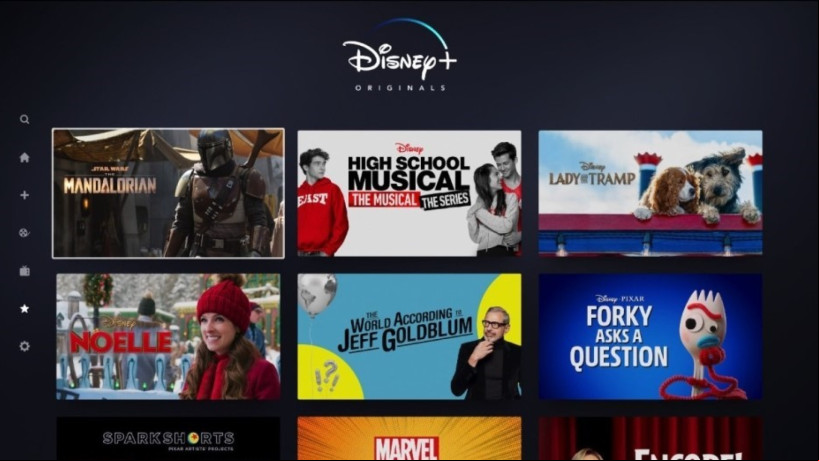819x461 pixels.
Task: Open Watchlist plus icon in sidebar
Action: click(25, 195)
